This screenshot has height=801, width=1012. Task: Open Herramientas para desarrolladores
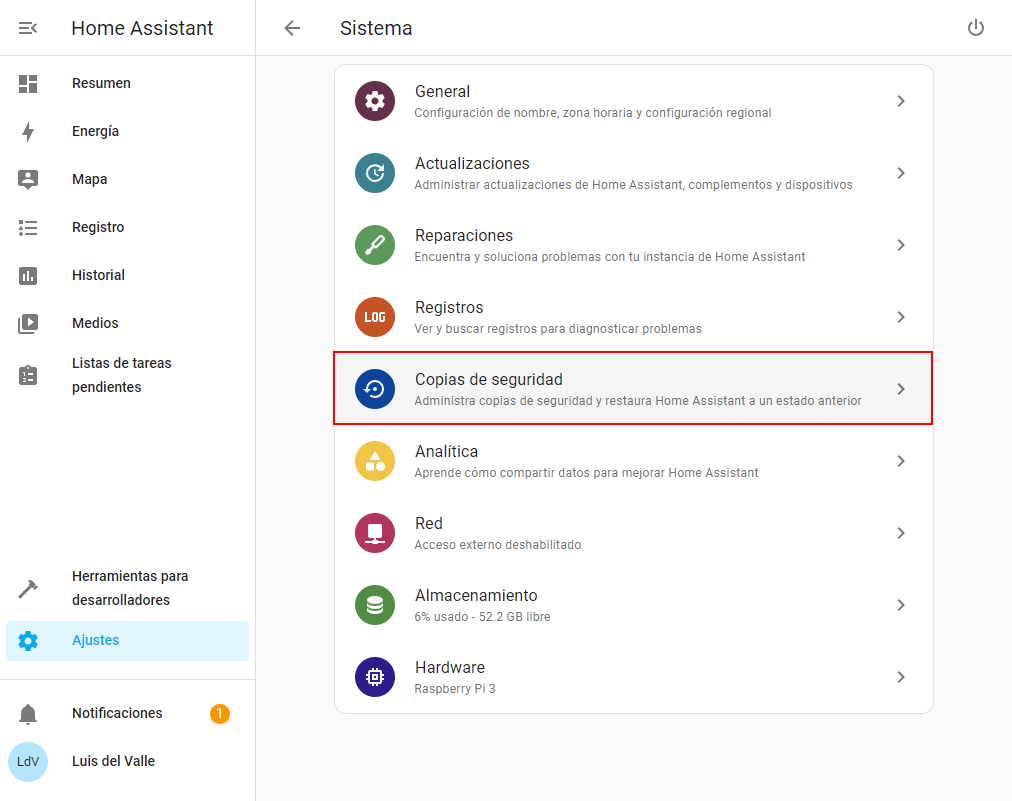tap(127, 589)
